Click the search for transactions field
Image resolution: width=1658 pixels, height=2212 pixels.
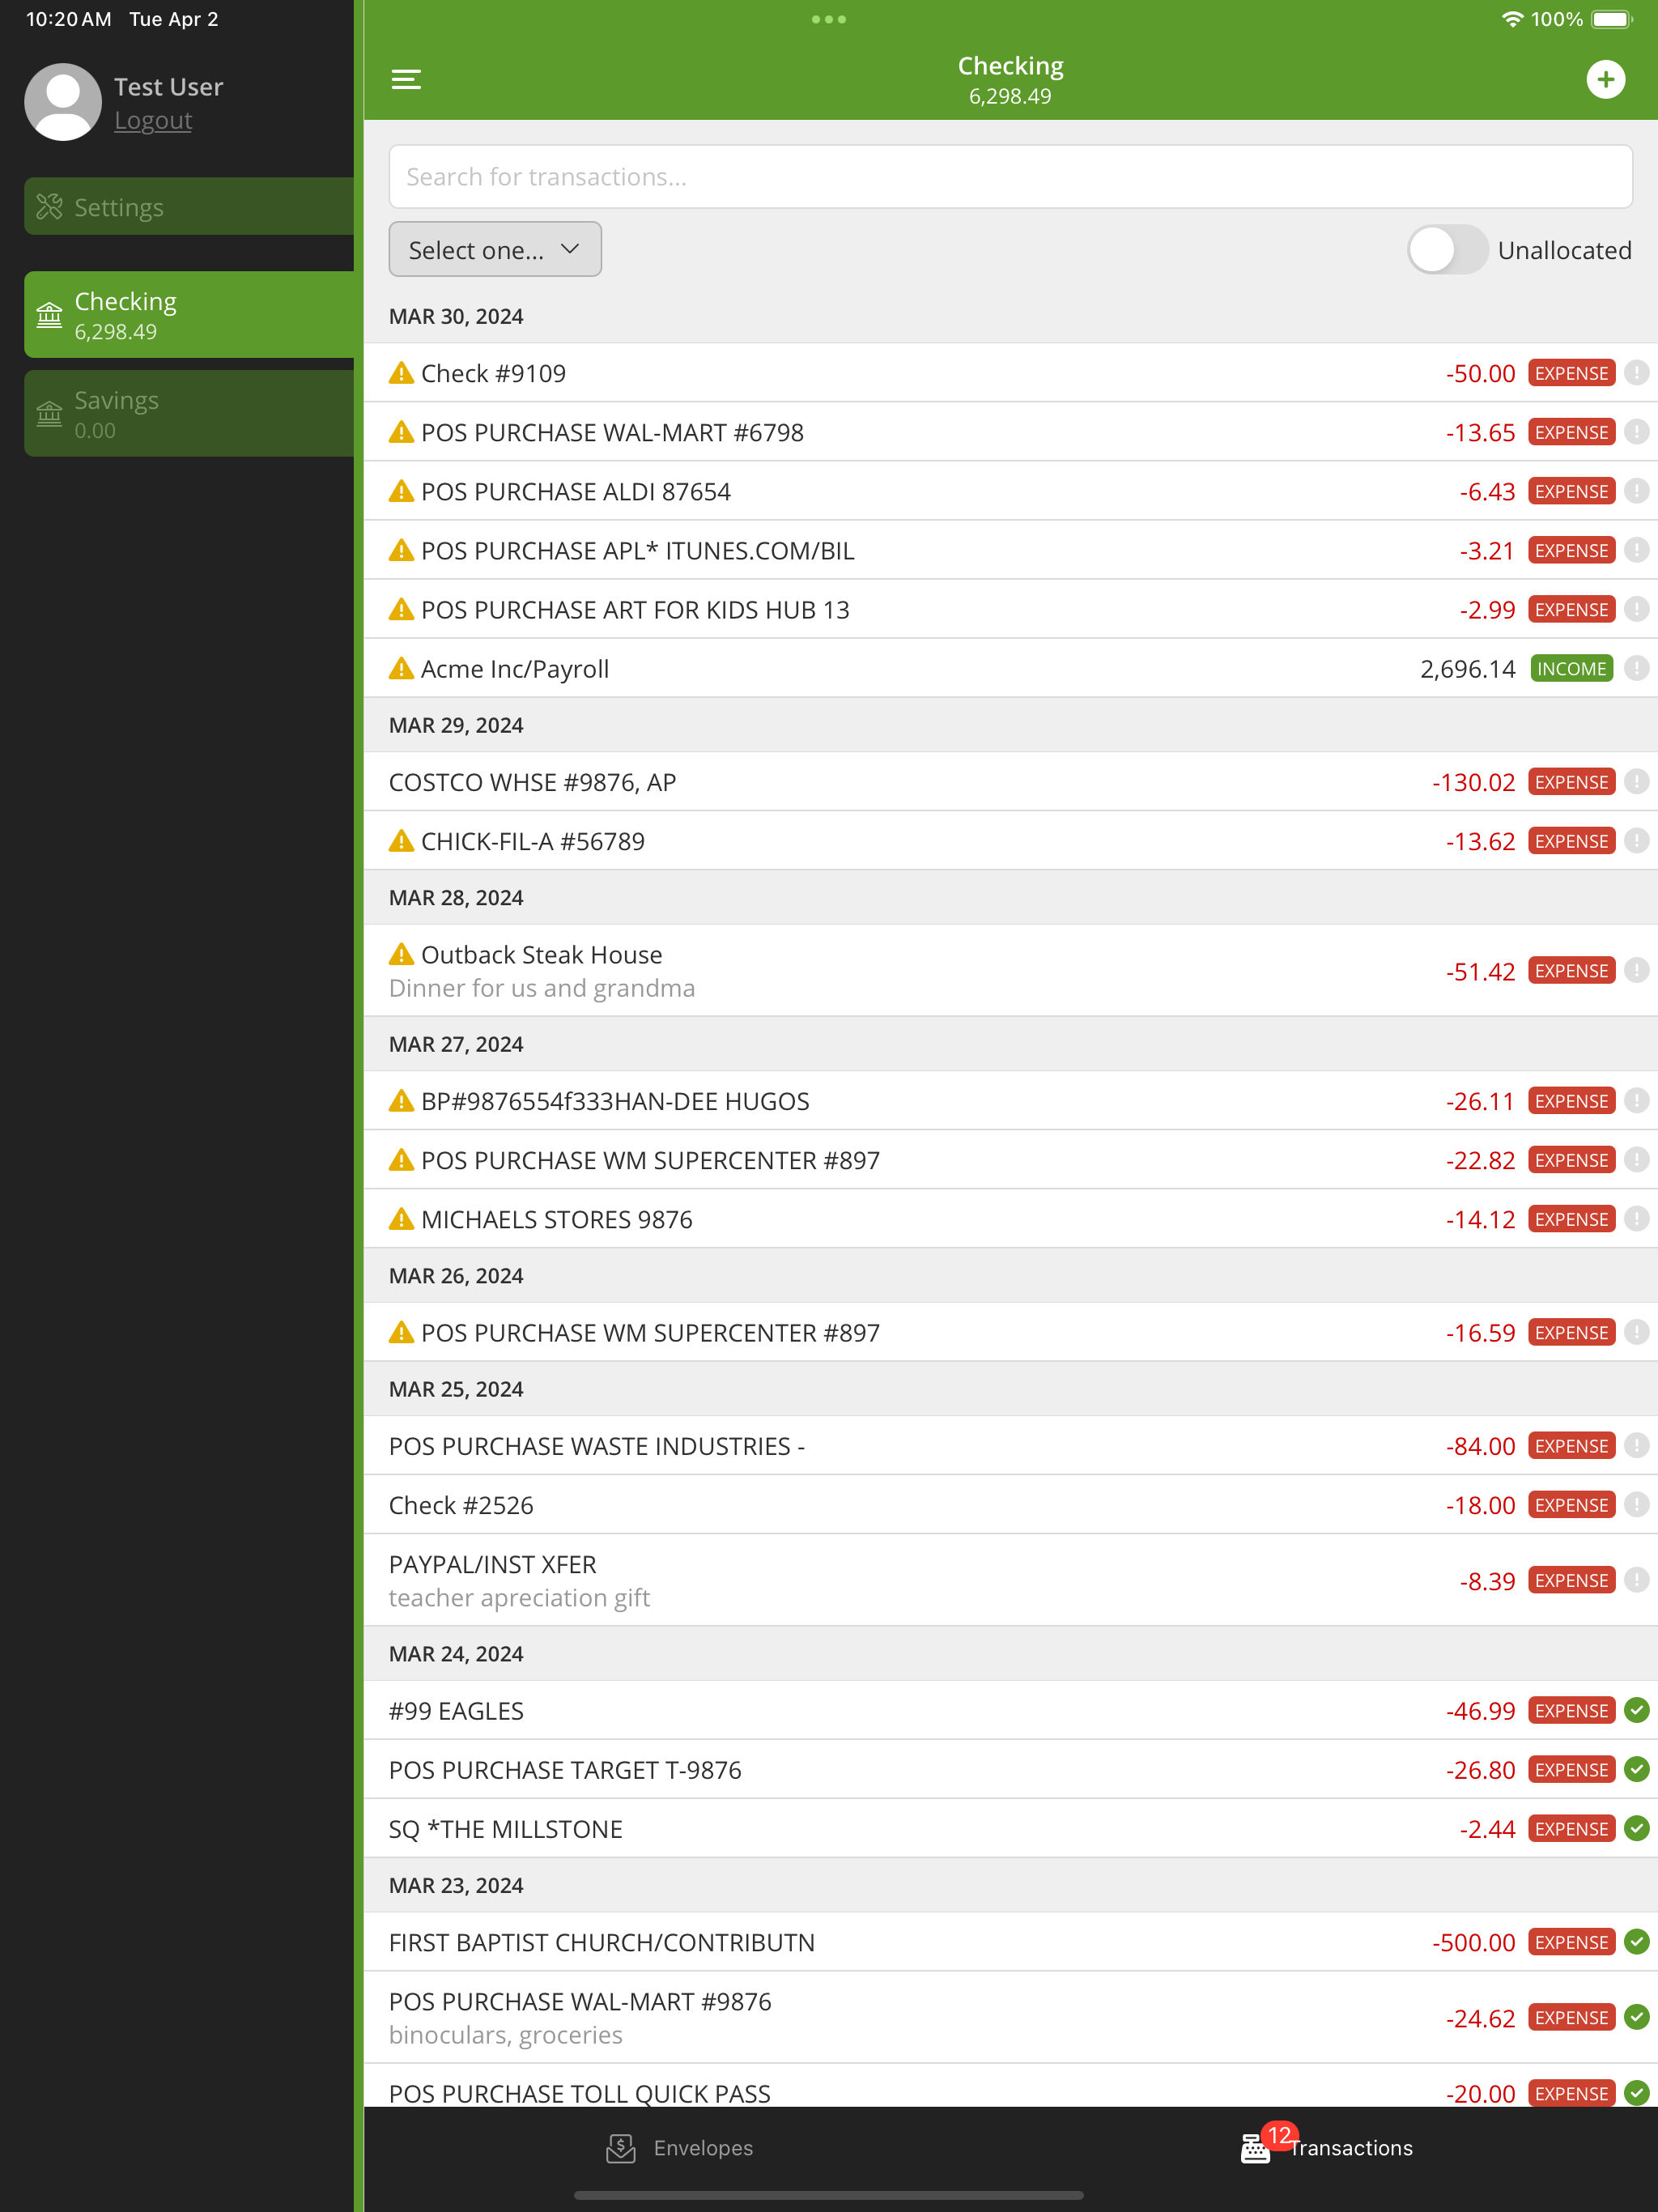pyautogui.click(x=1010, y=177)
